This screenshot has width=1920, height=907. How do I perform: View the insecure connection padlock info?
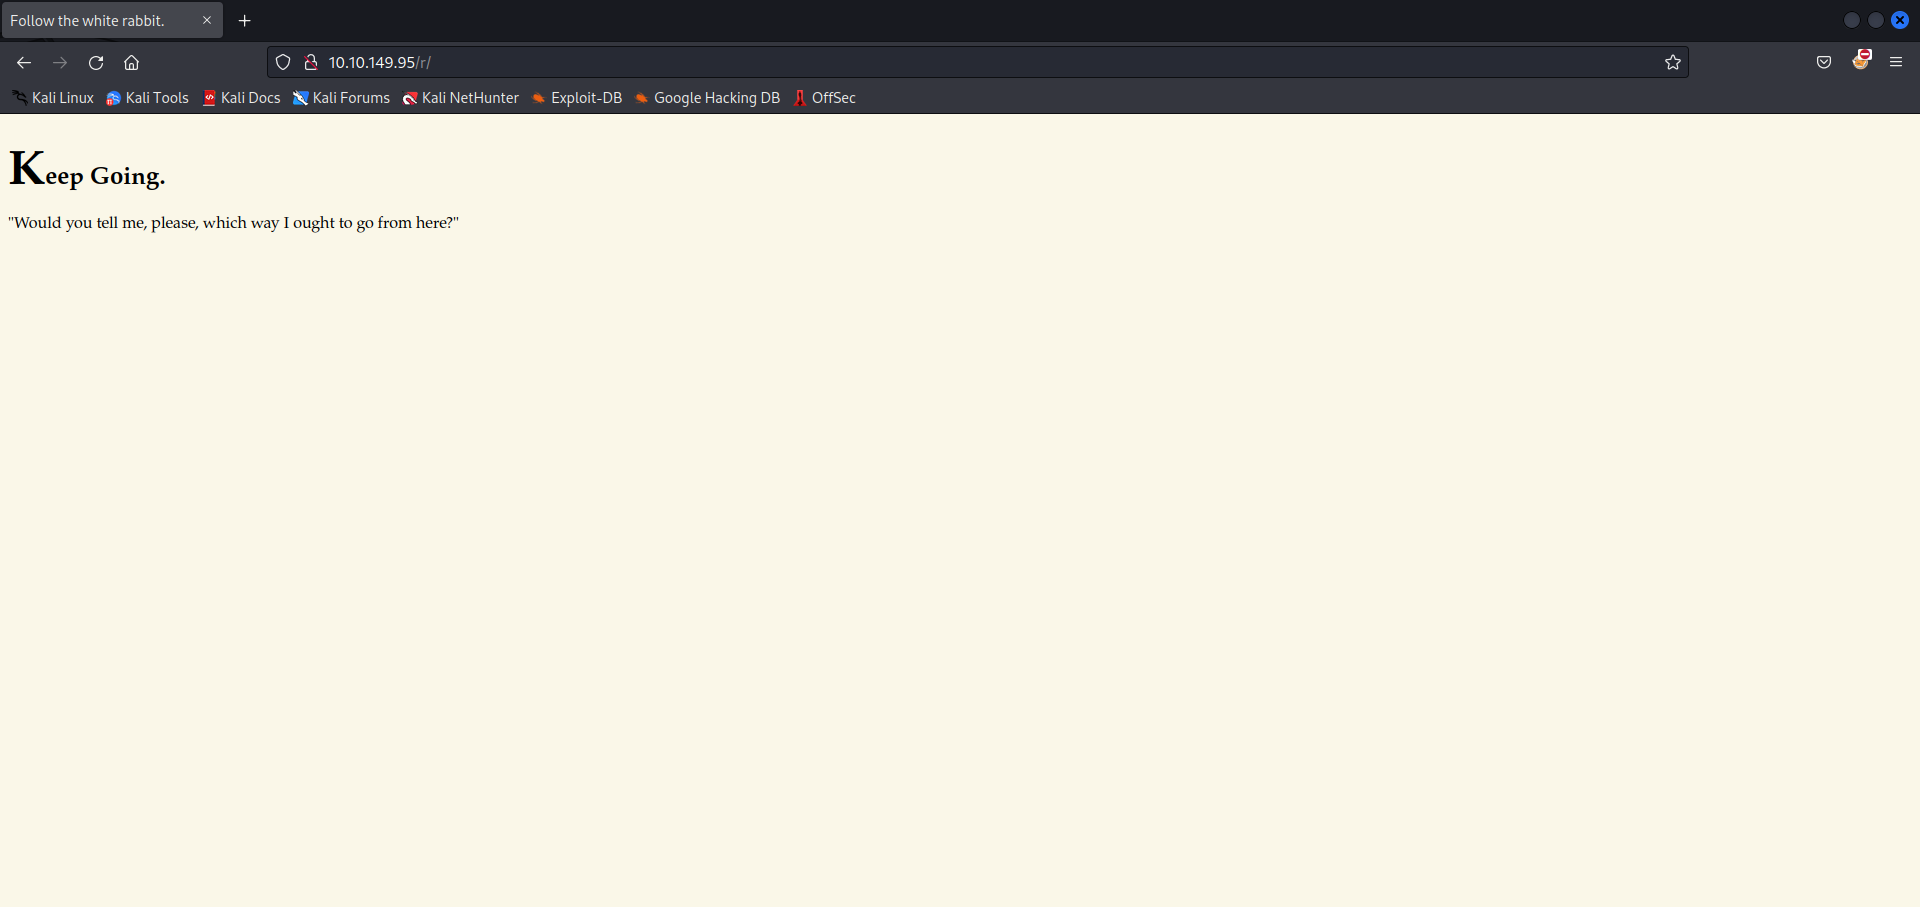(311, 62)
